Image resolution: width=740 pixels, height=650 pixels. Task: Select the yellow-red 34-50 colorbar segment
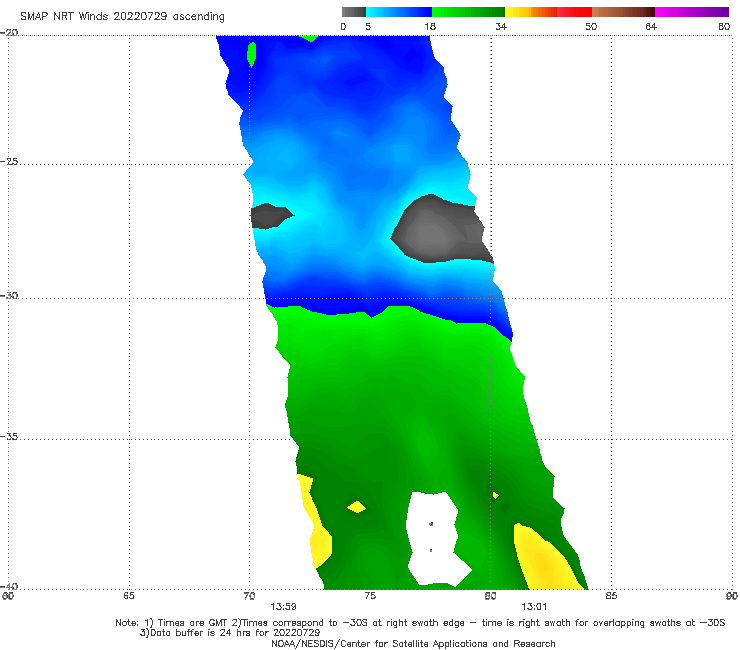(548, 12)
